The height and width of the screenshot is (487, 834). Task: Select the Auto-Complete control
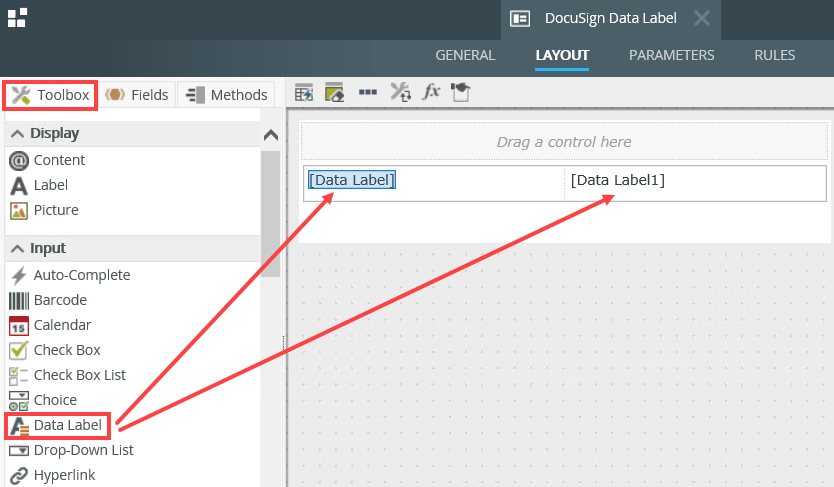[x=70, y=275]
